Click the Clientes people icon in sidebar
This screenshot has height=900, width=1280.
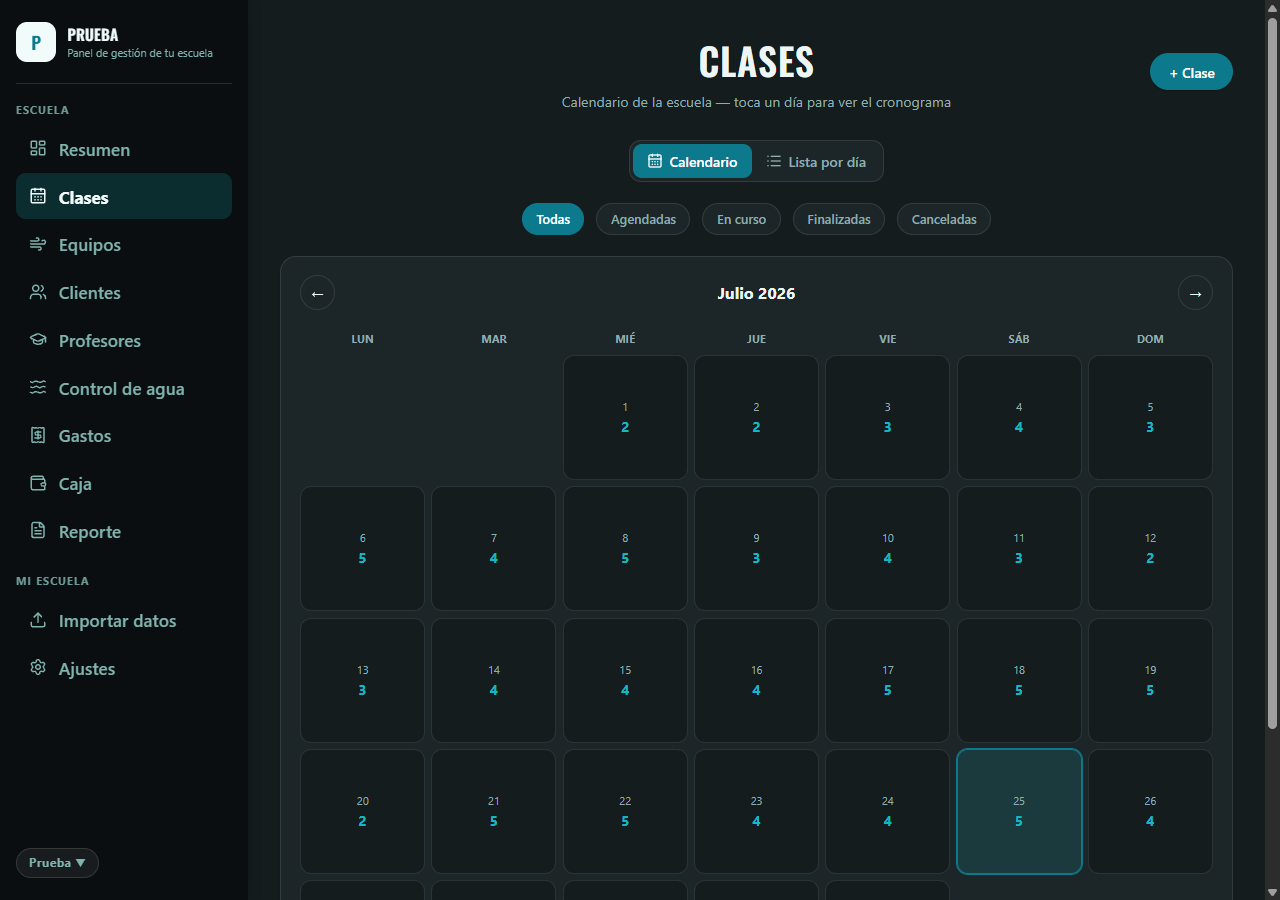(x=38, y=292)
